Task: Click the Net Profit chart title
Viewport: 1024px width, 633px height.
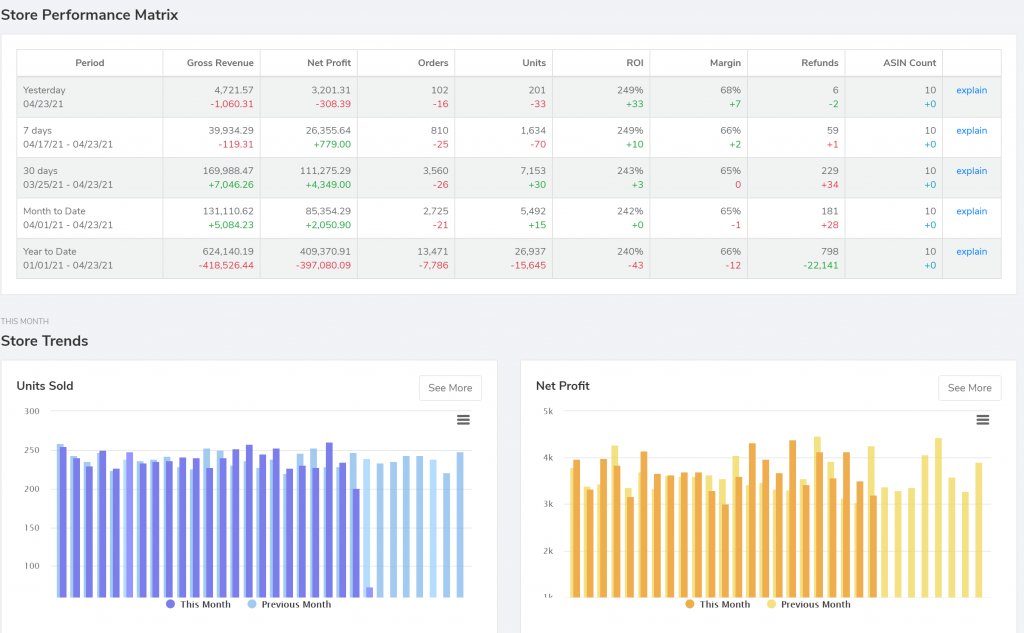Action: [x=563, y=386]
